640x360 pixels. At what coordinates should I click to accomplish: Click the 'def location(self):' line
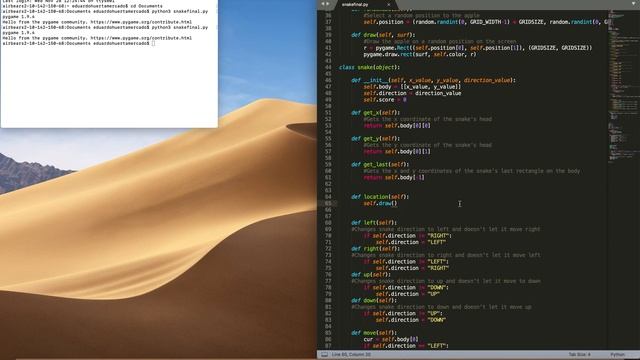click(x=380, y=197)
